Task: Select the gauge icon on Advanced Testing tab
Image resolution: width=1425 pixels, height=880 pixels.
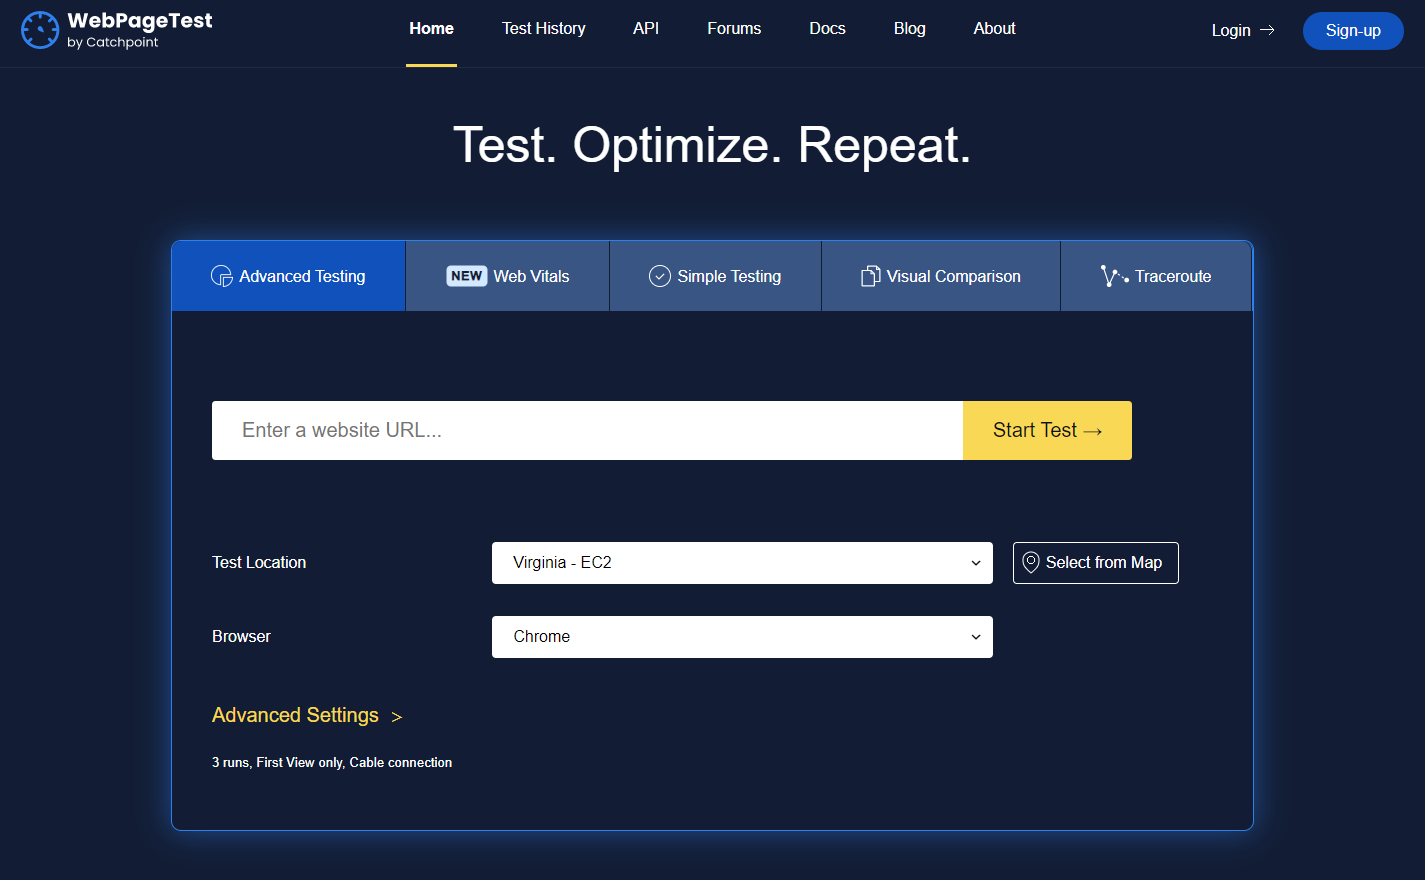Action: point(220,275)
